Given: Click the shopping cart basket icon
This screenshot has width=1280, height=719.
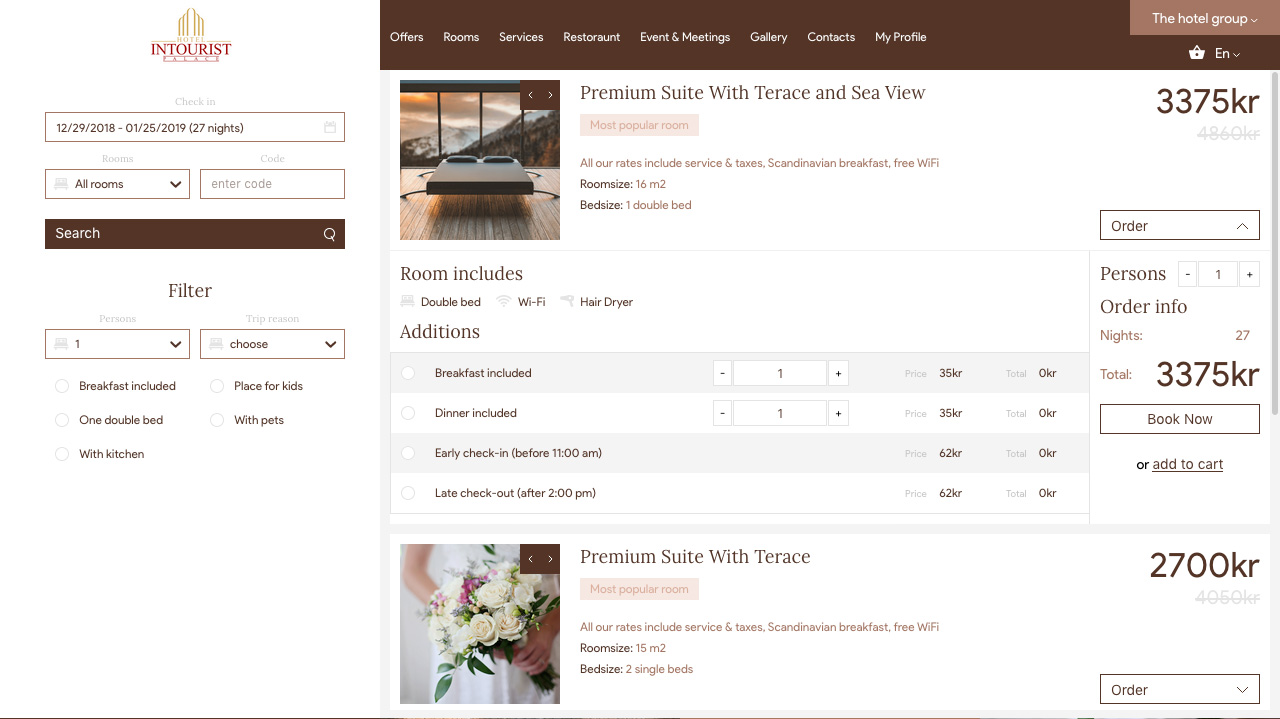Looking at the screenshot, I should (1196, 53).
